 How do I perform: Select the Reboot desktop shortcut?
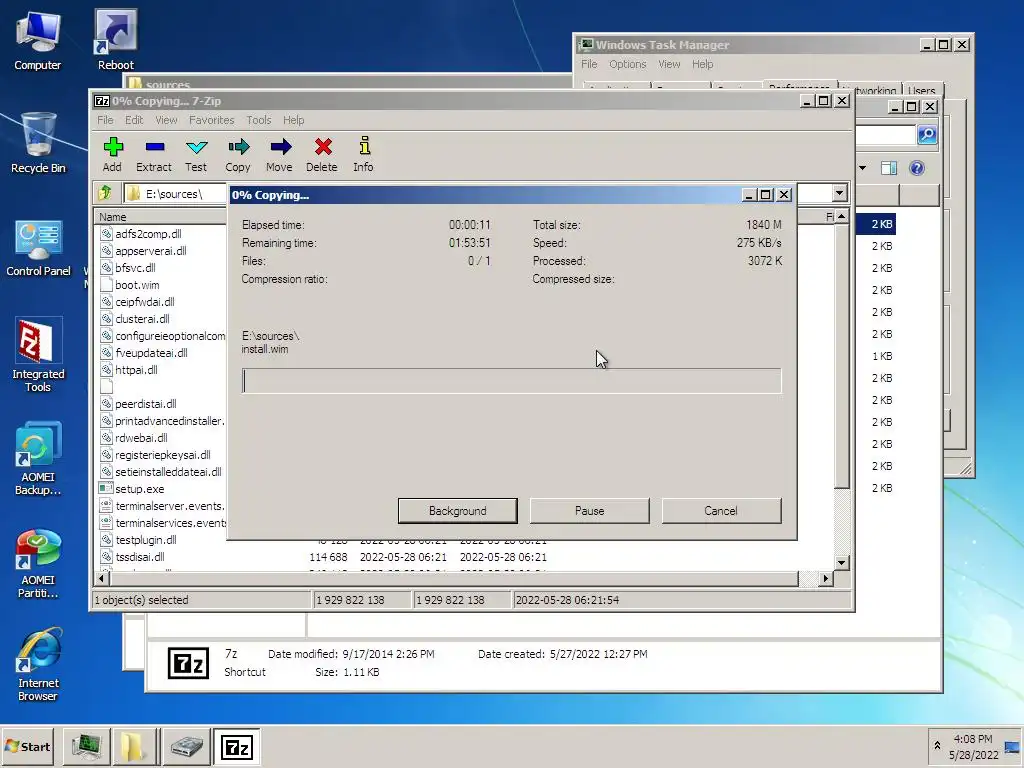[x=116, y=40]
